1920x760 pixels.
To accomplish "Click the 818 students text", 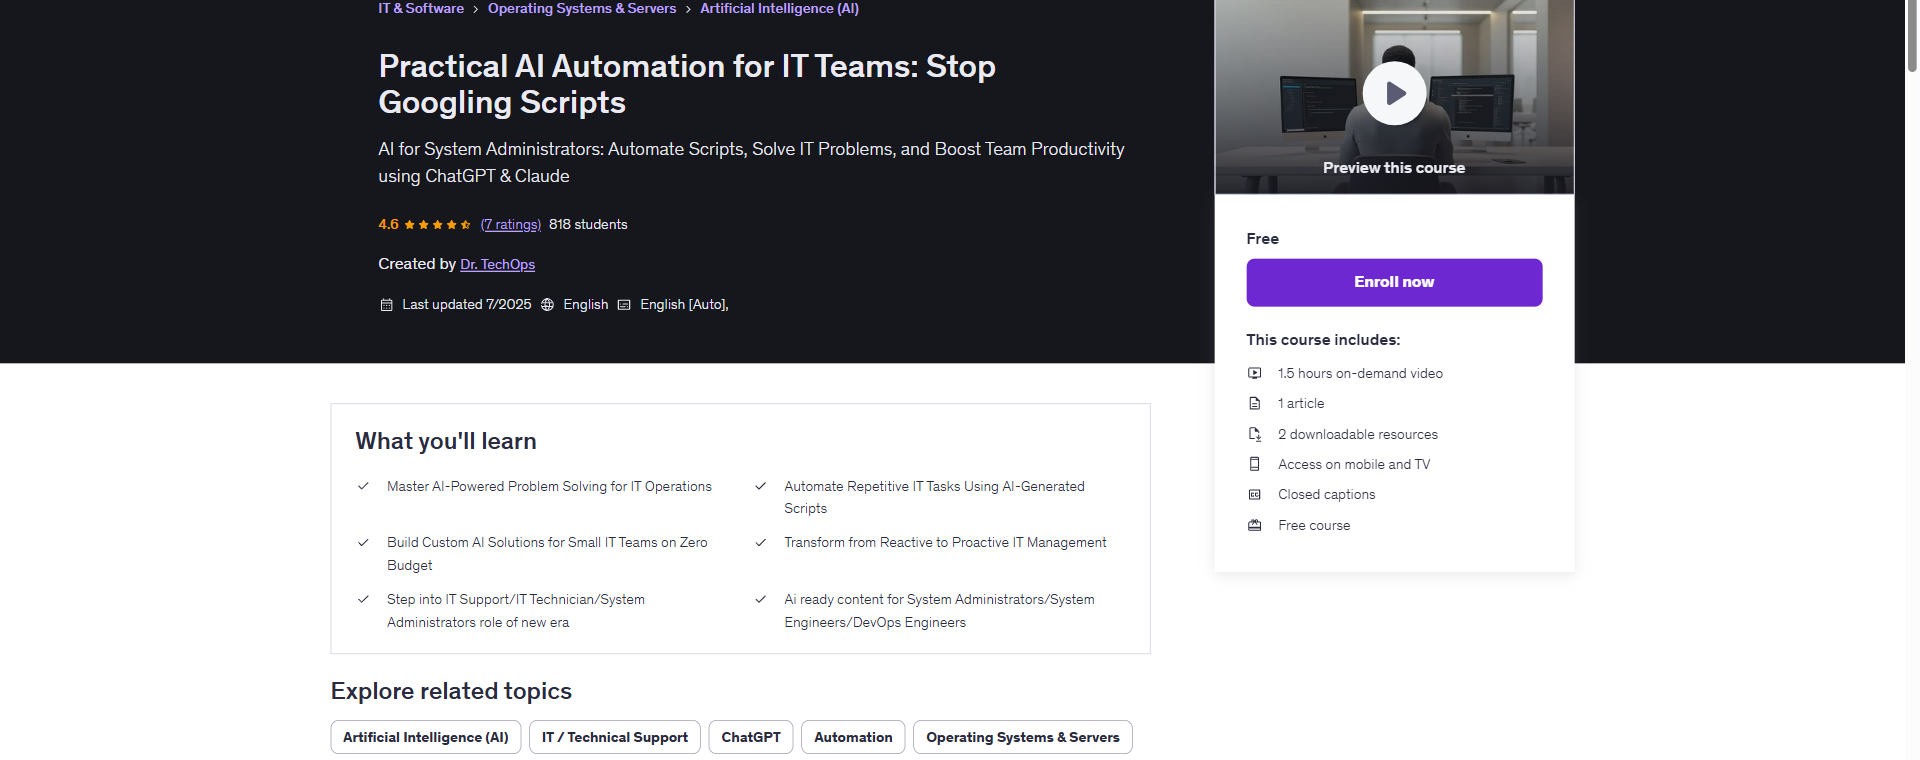I will (588, 225).
